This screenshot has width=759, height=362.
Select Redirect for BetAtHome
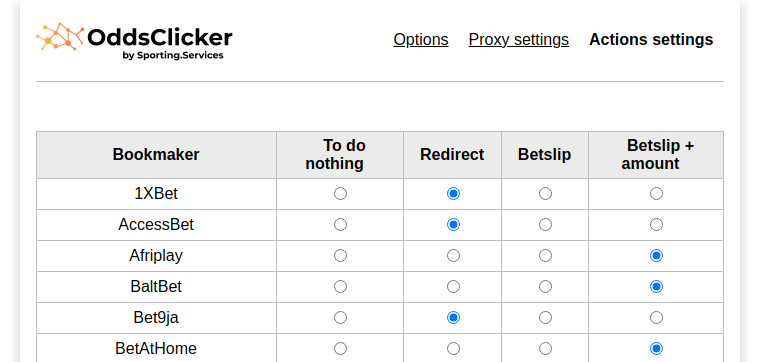(x=453, y=348)
